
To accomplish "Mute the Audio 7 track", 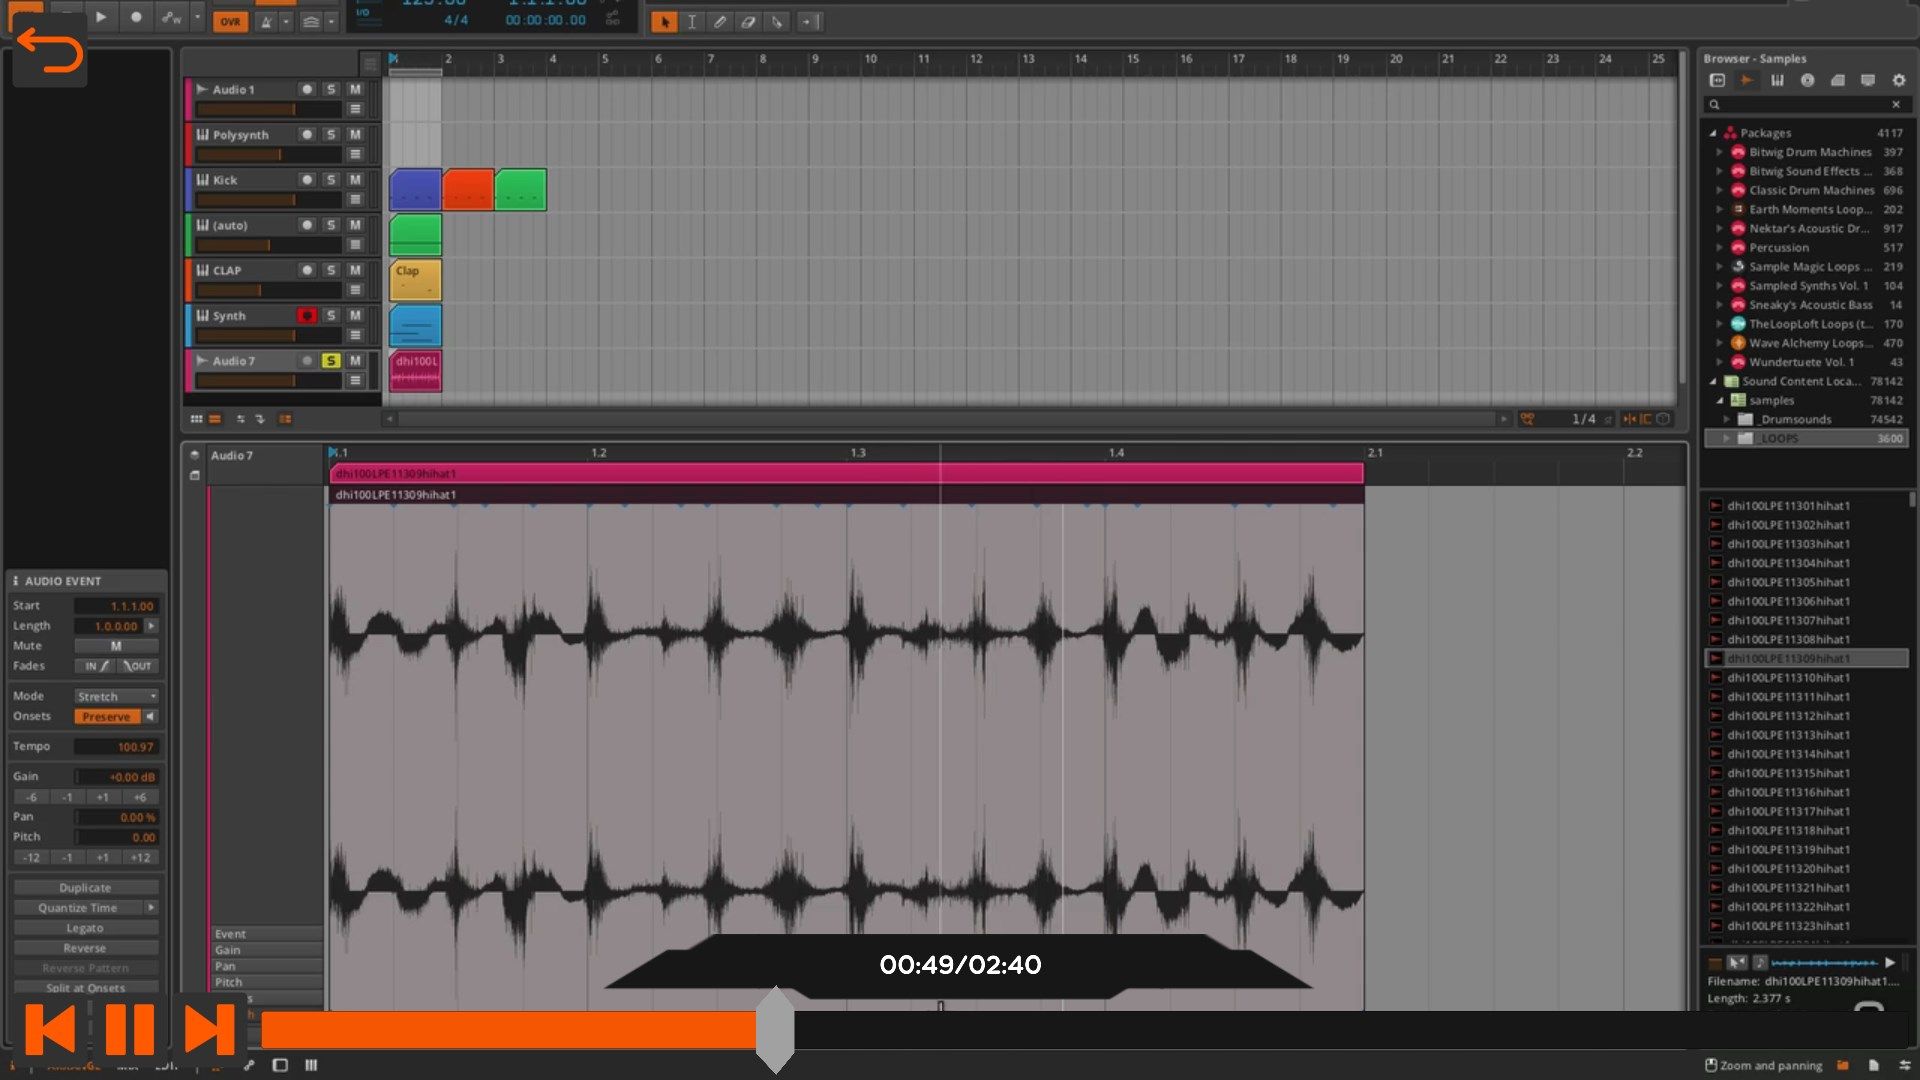I will pos(355,360).
